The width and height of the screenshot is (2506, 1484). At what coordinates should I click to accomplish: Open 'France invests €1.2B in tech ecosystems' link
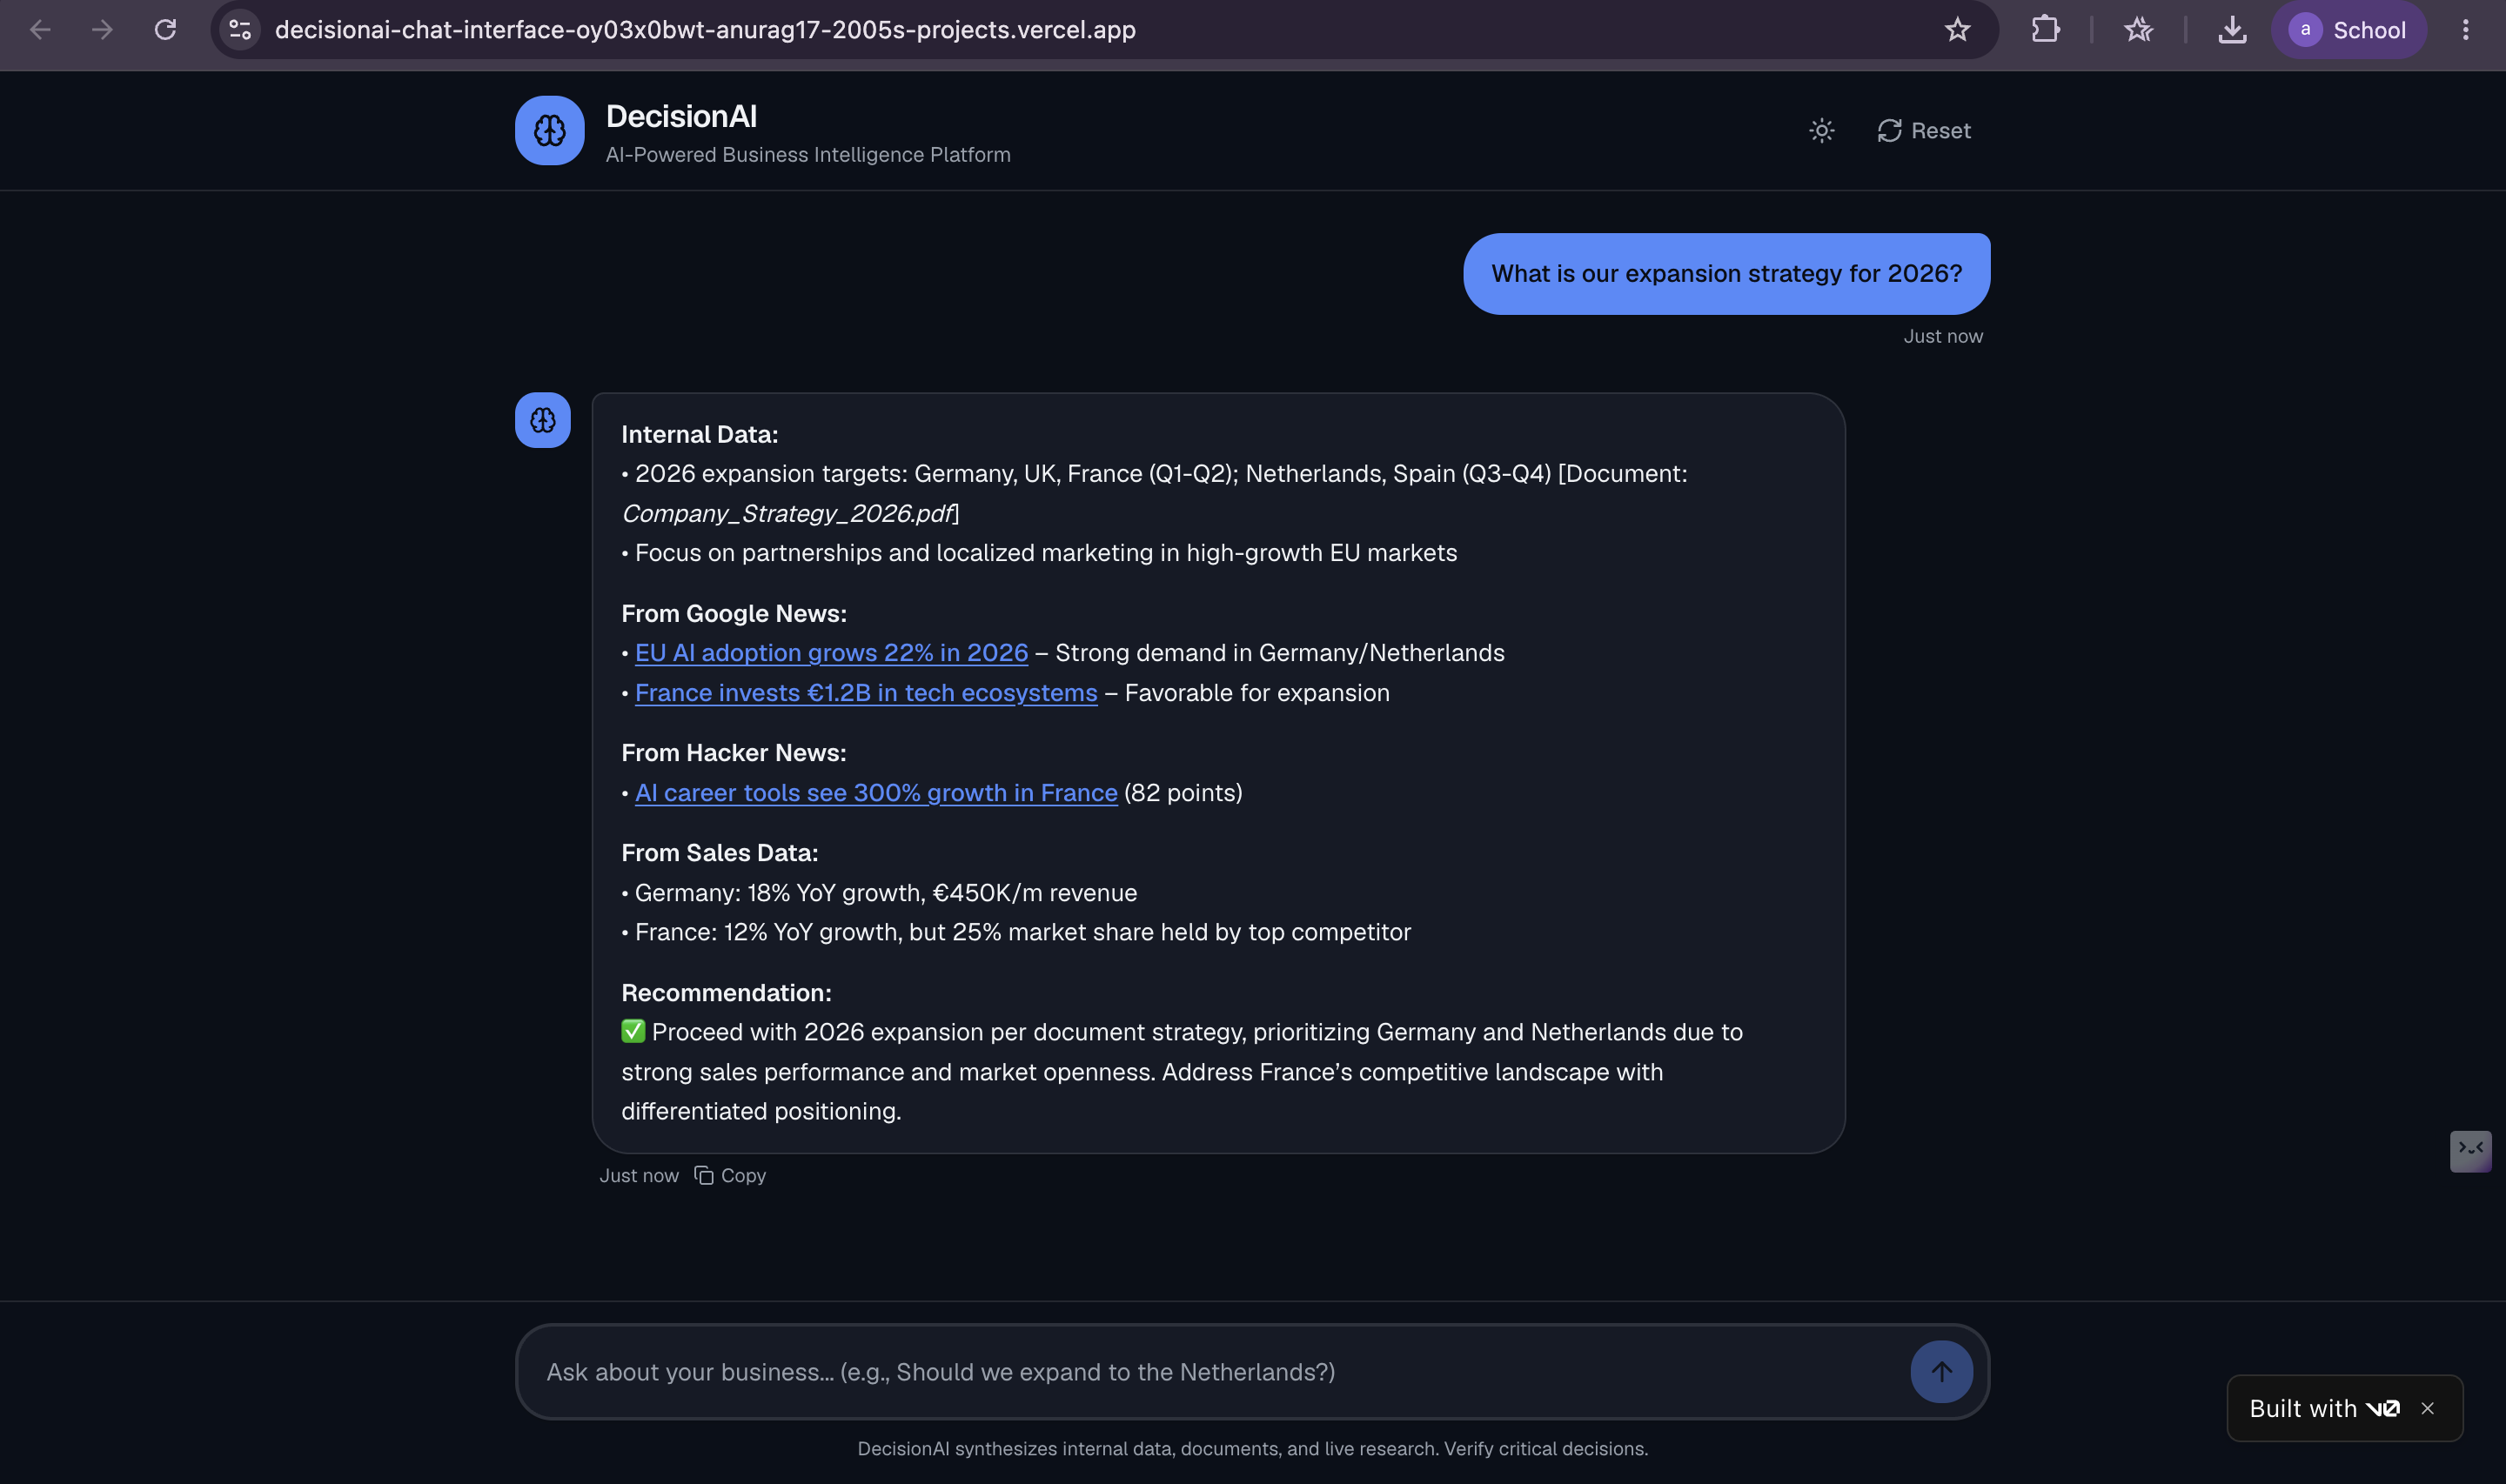point(866,693)
